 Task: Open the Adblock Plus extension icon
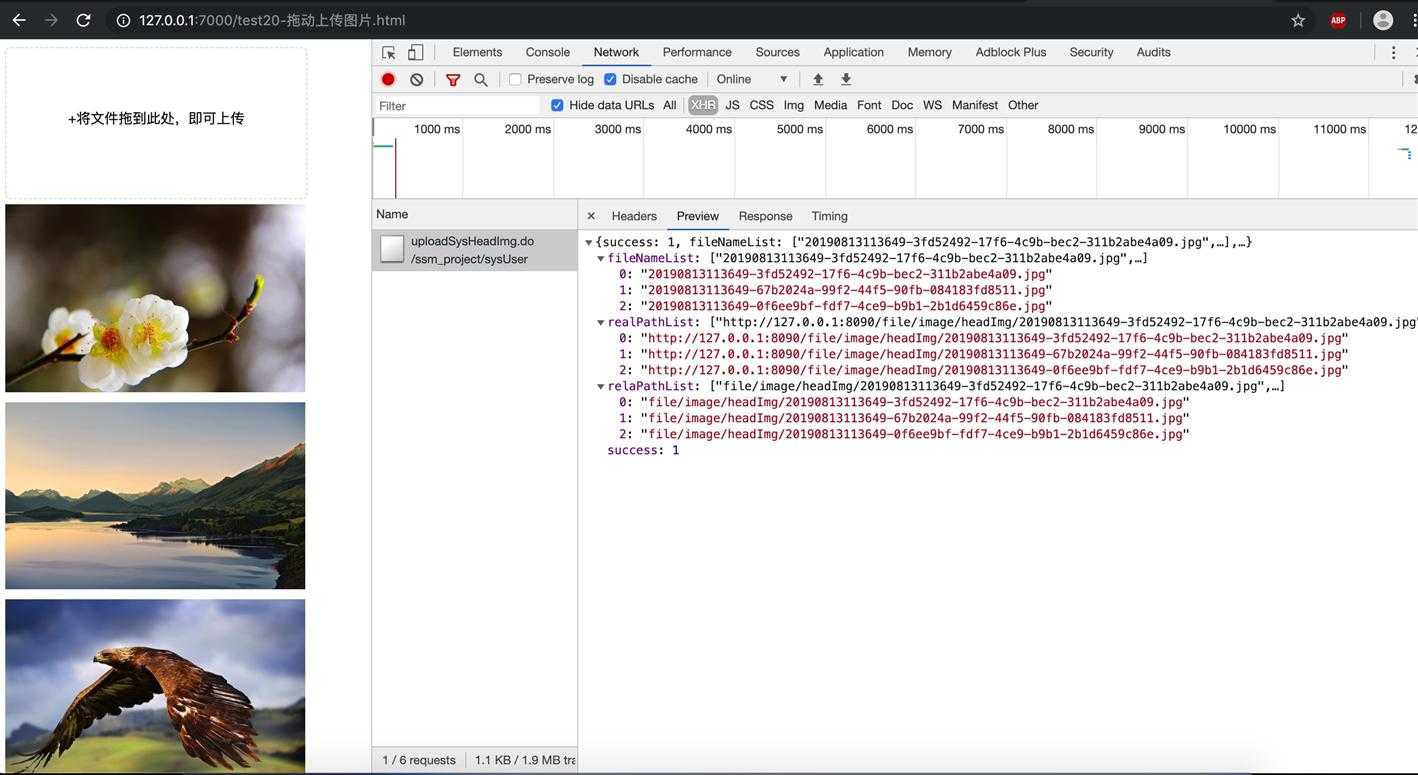pos(1338,20)
